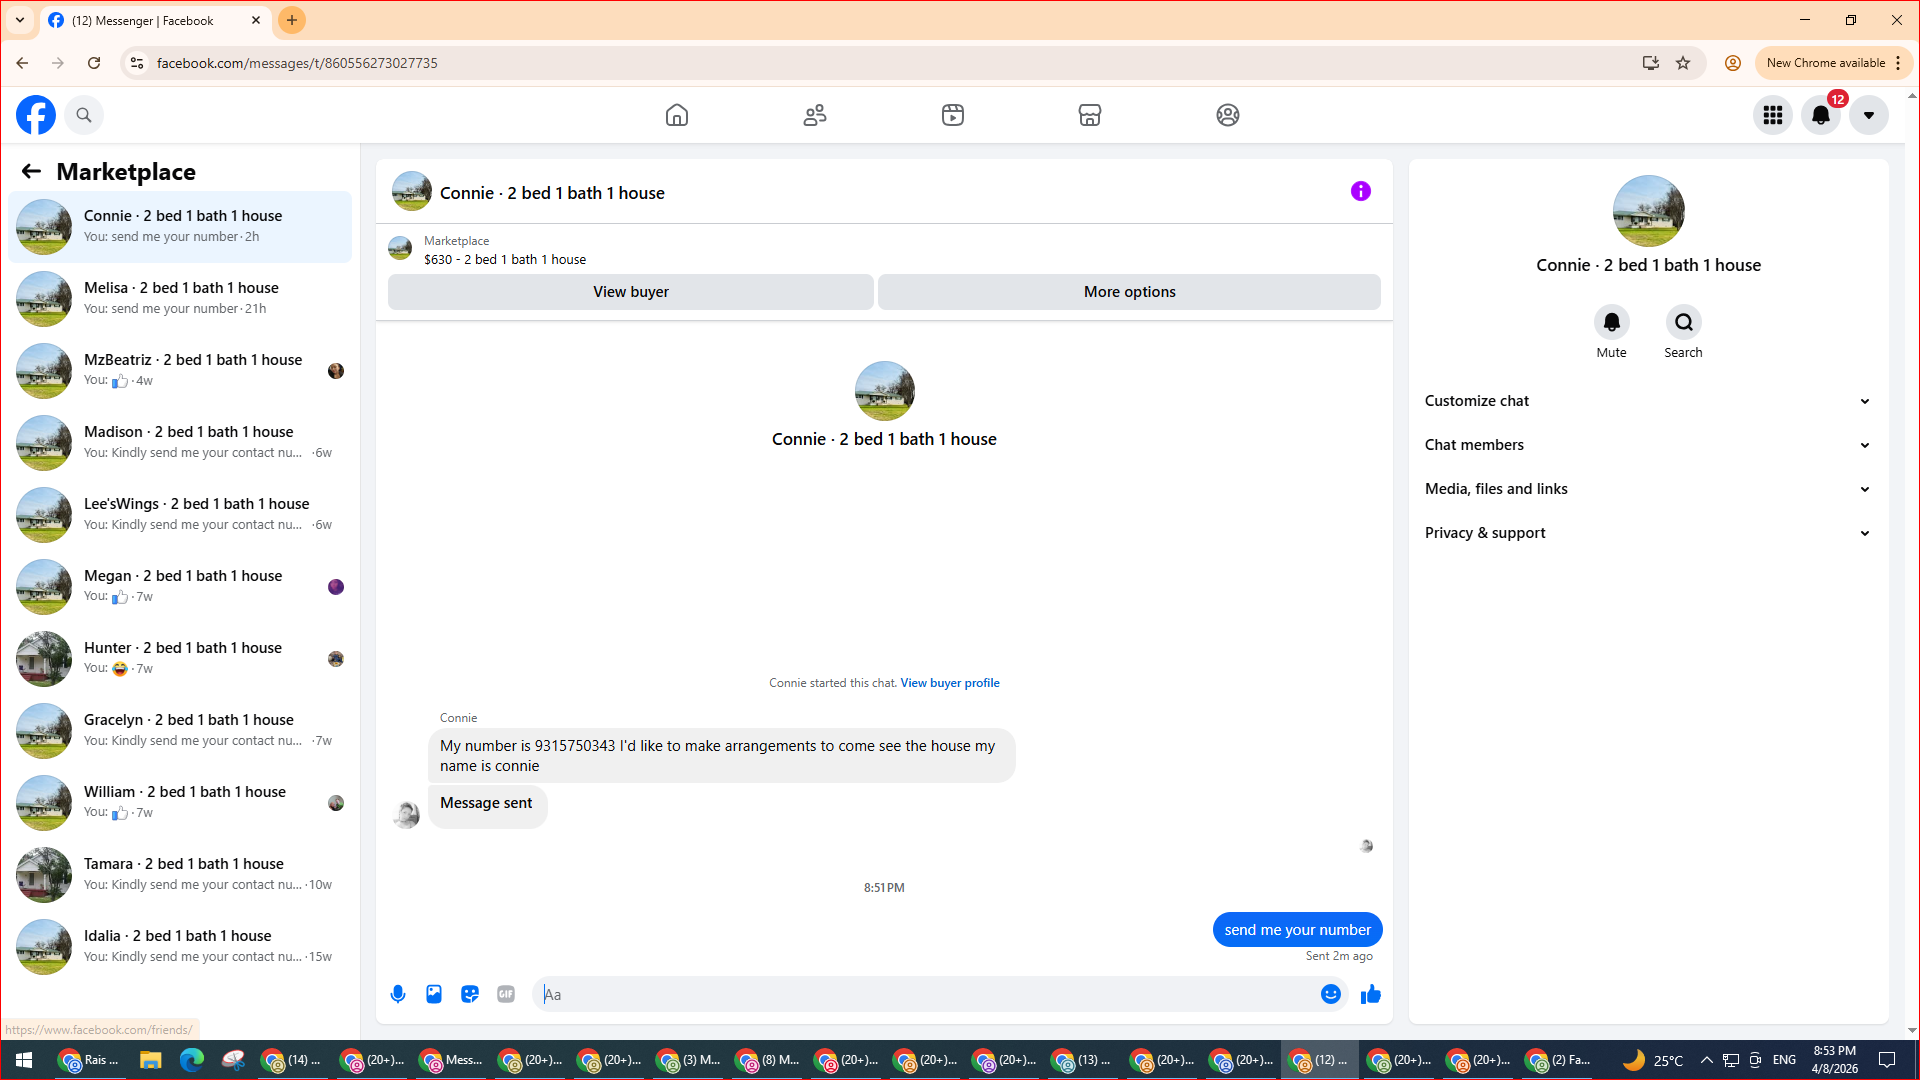Go to the Marketplace tab in top nav
This screenshot has height=1080, width=1920.
[1089, 115]
